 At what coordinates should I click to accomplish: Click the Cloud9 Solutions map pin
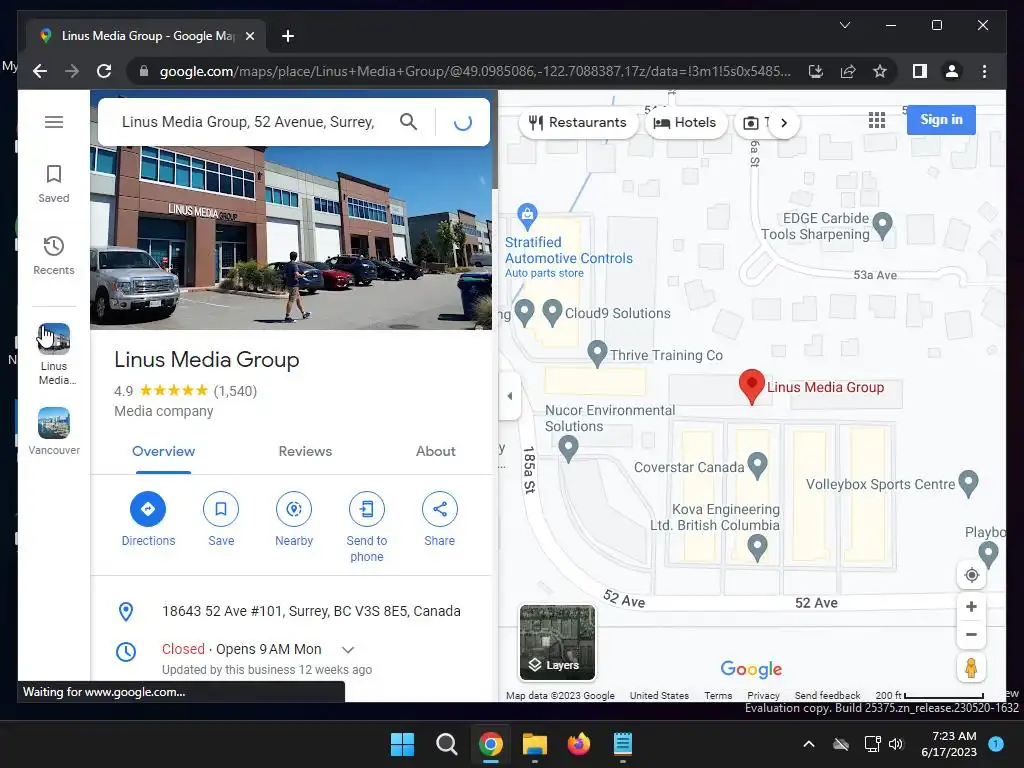pos(552,313)
